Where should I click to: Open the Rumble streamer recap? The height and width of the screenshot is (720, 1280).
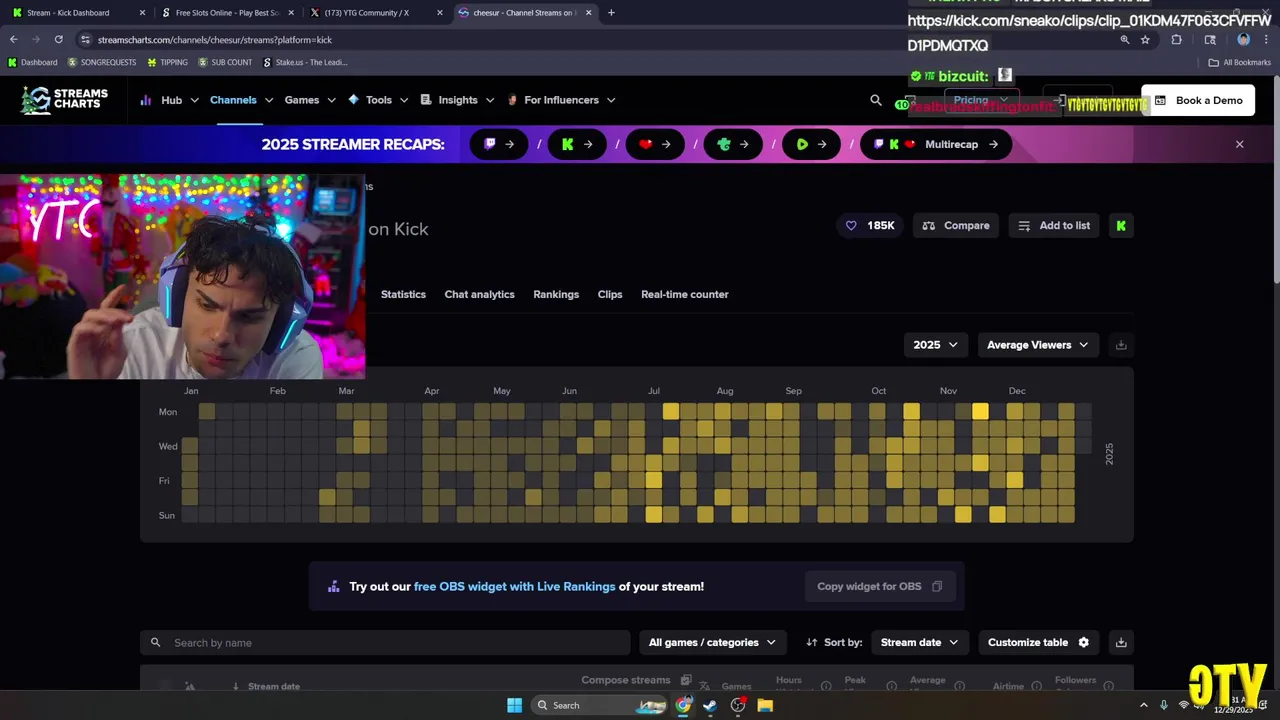[811, 144]
